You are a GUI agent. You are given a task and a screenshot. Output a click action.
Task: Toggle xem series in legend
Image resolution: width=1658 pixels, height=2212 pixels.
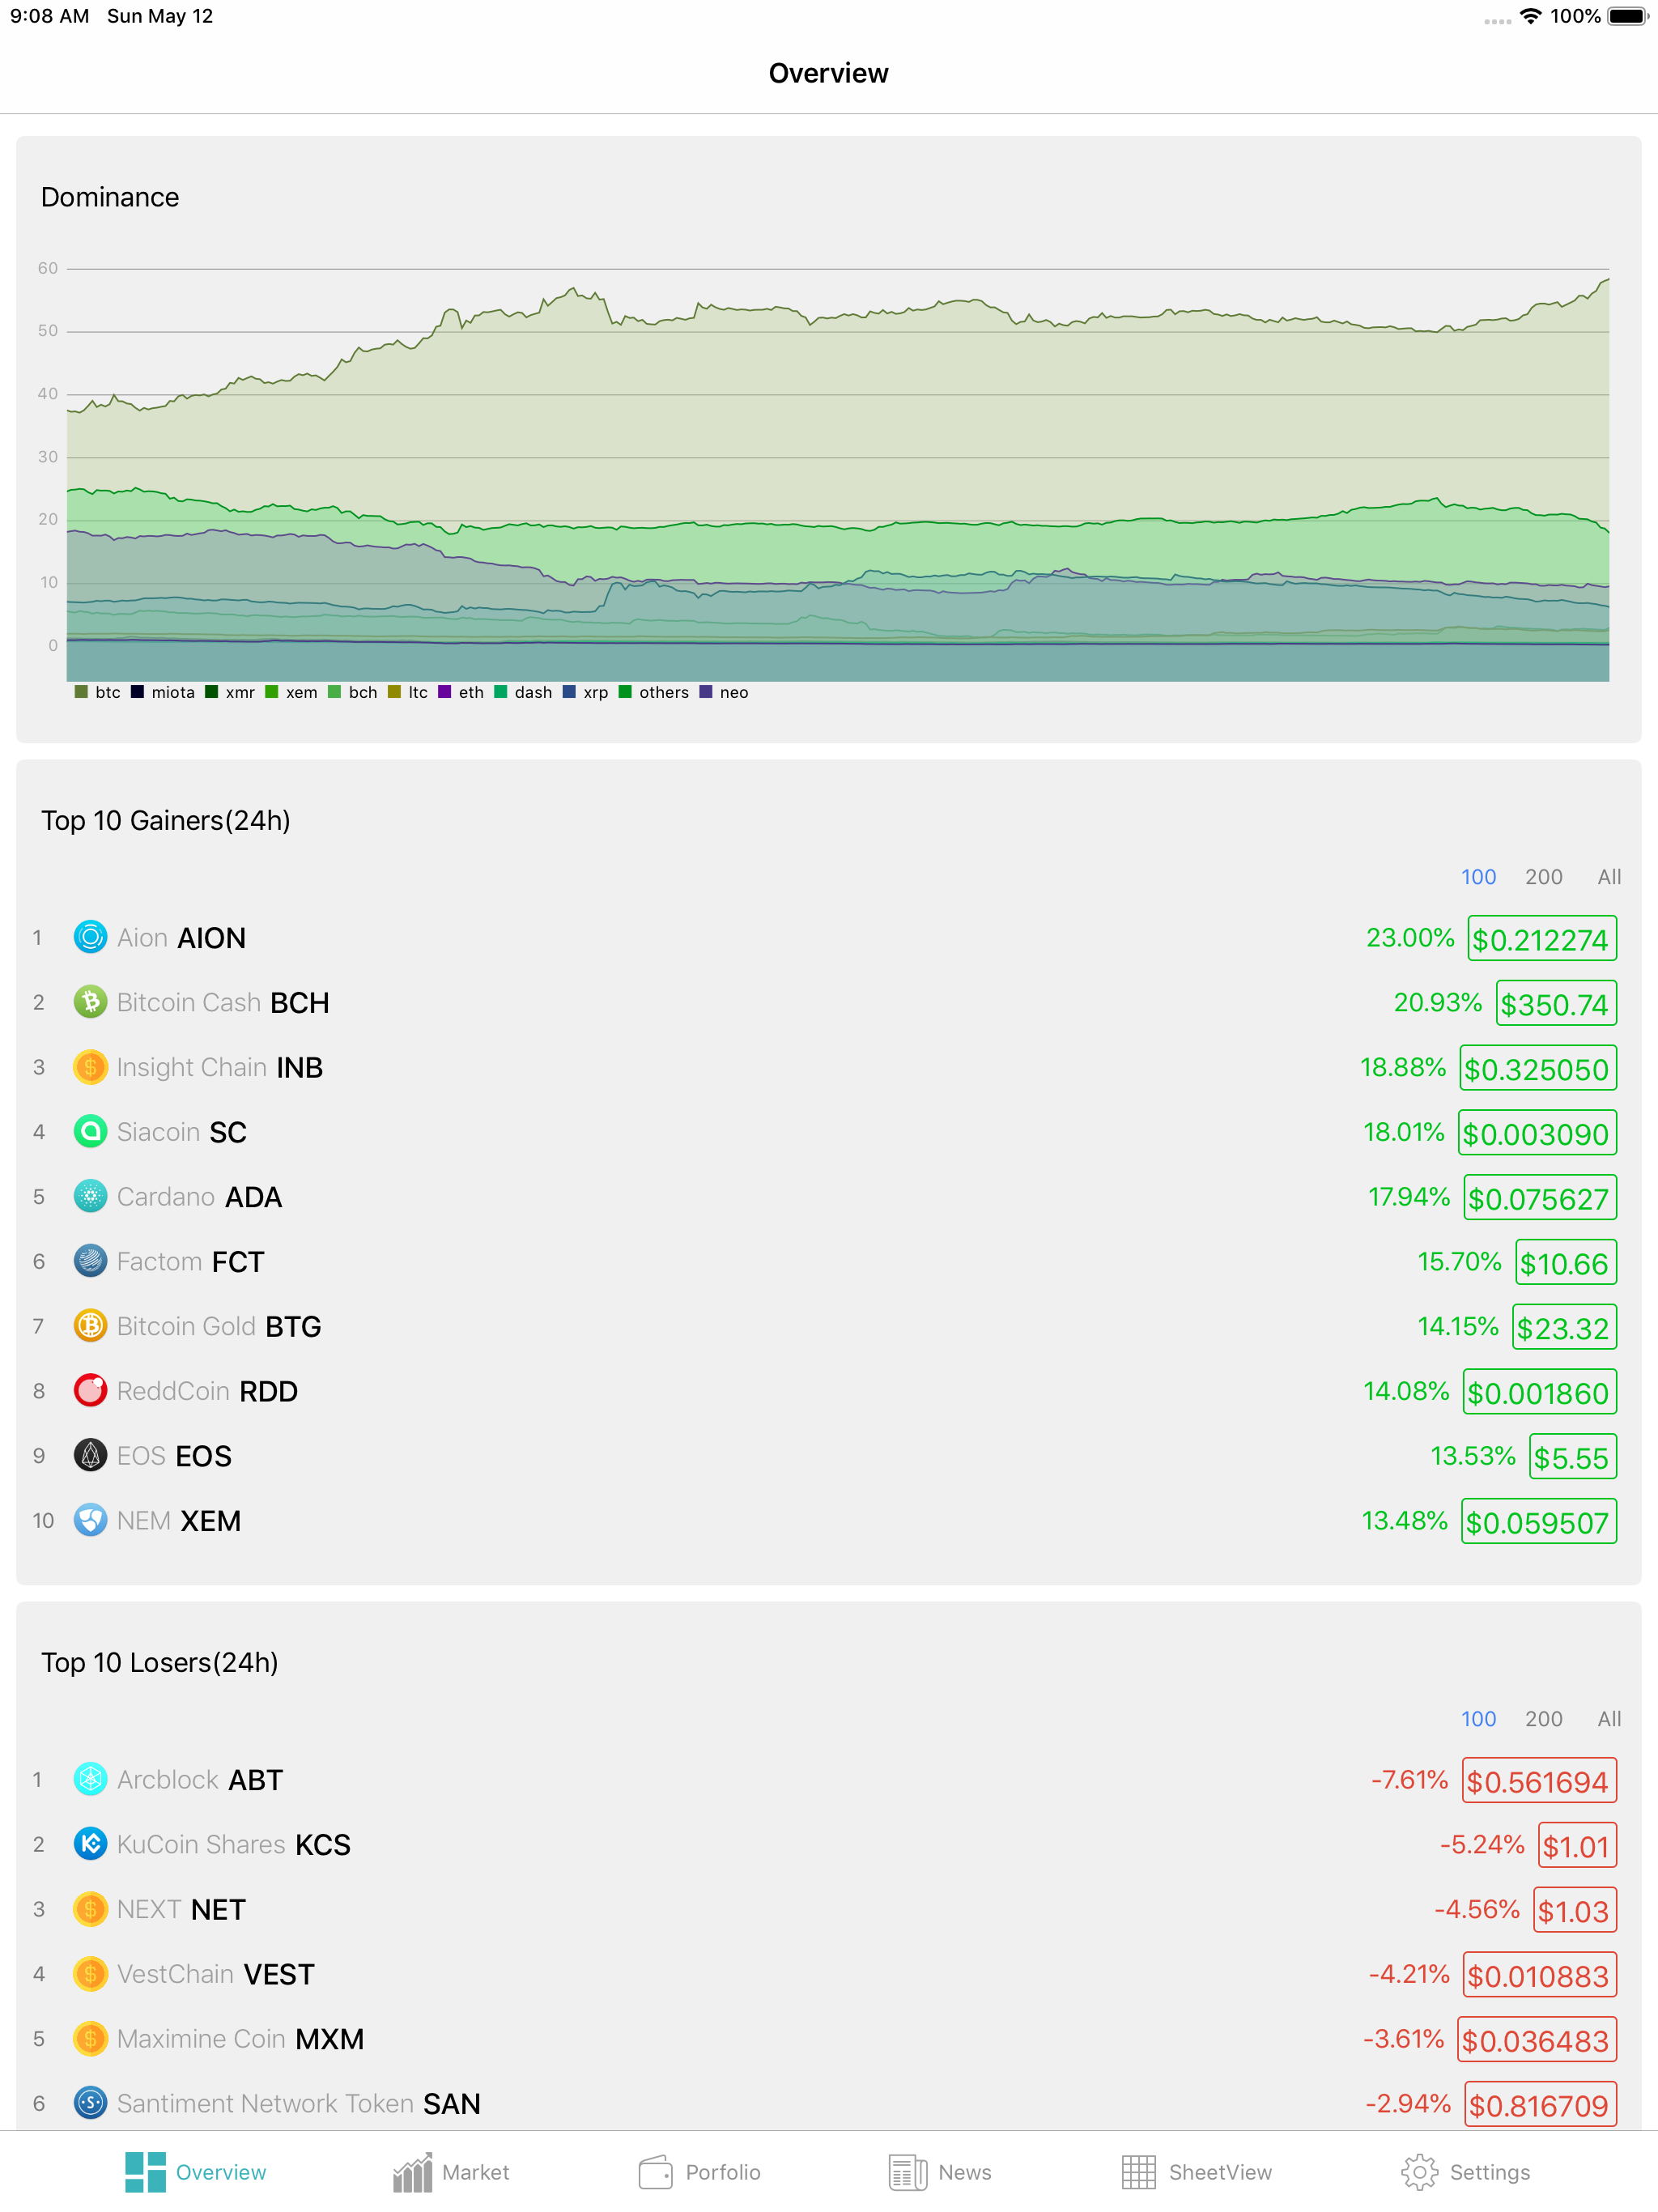tap(291, 692)
